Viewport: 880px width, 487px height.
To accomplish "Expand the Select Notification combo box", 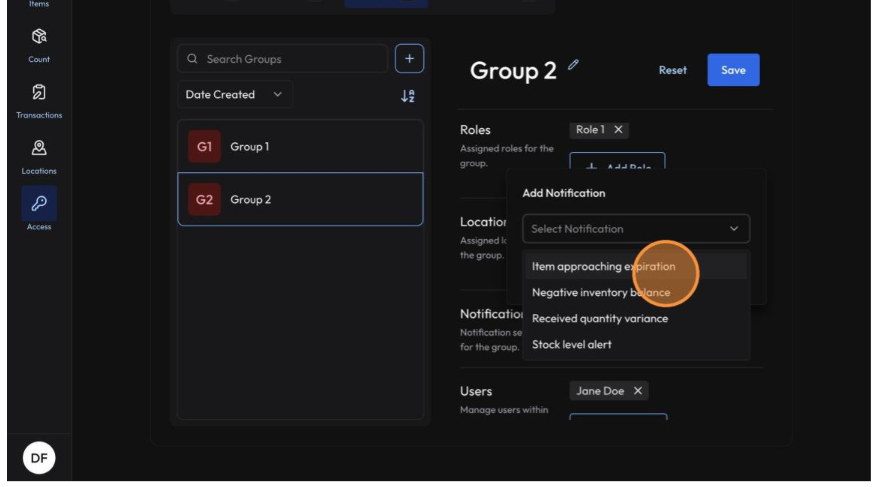I will [x=636, y=229].
